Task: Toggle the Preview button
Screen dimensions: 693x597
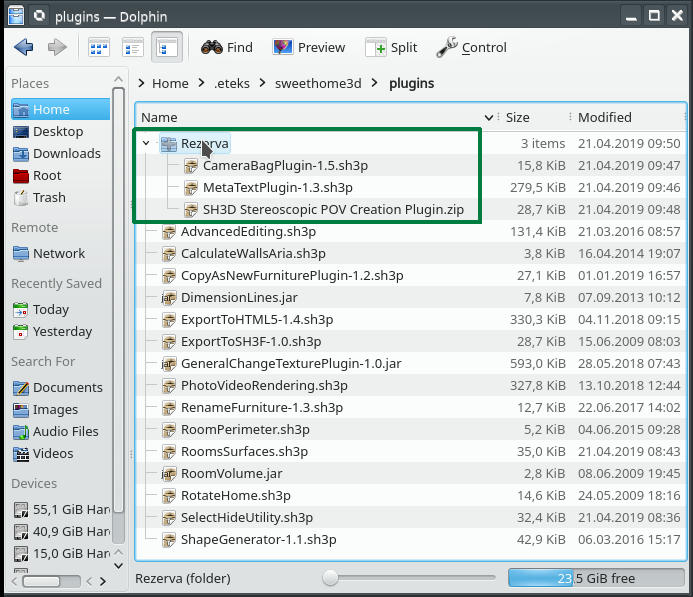Action: pyautogui.click(x=308, y=47)
